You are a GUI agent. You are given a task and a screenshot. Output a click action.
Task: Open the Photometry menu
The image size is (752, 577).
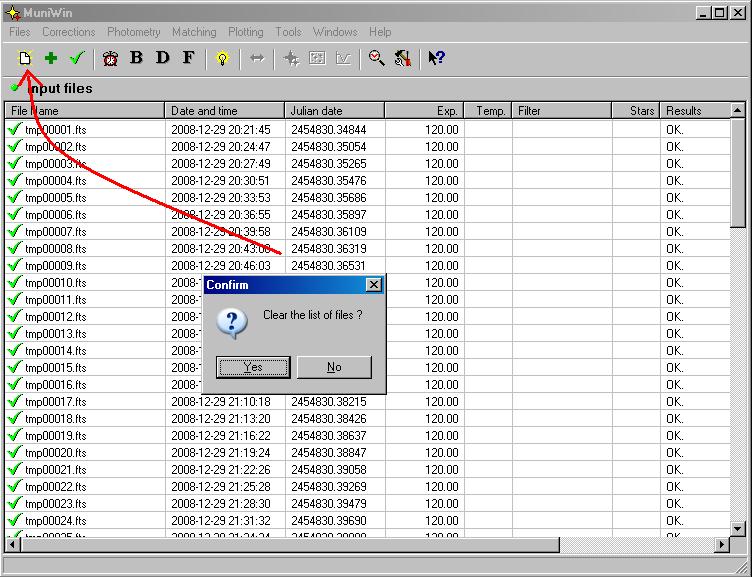[133, 32]
